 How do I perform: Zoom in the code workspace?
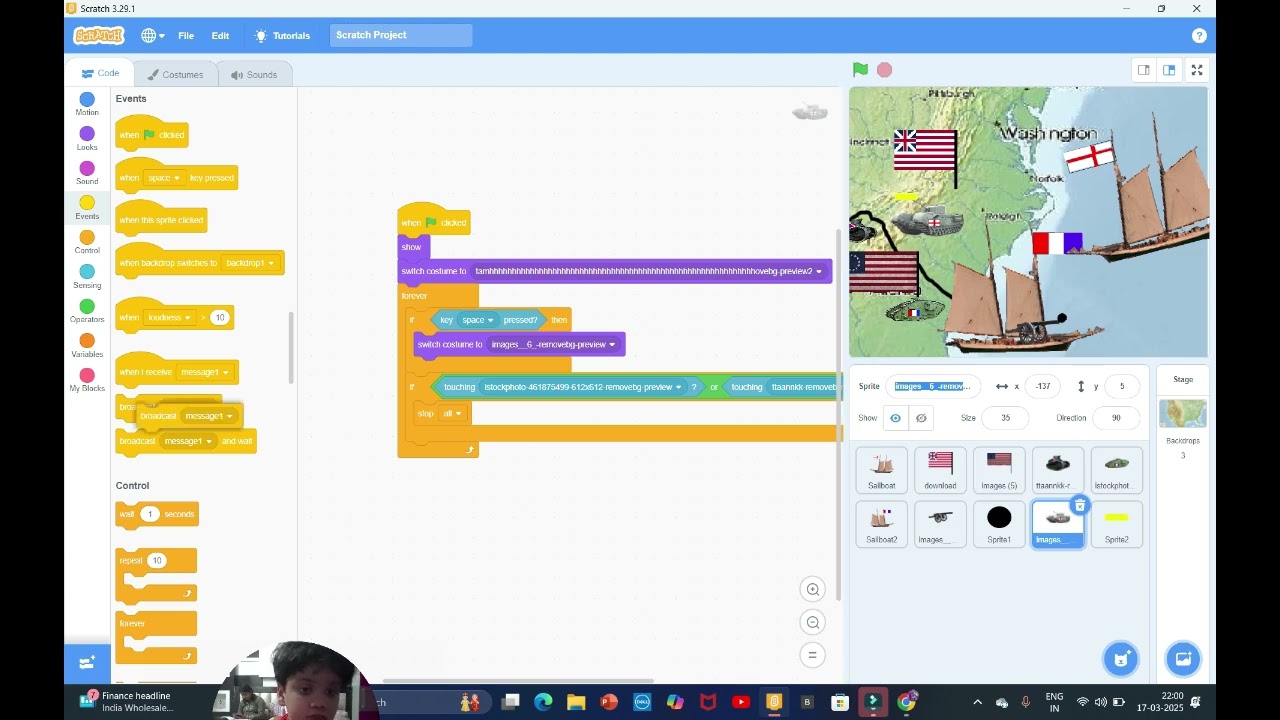813,590
